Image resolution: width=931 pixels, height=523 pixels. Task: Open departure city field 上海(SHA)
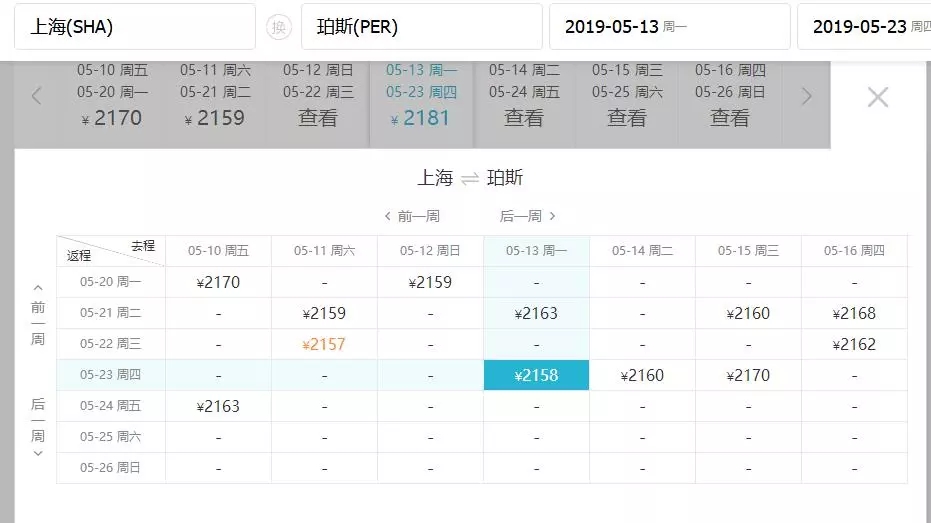click(135, 27)
